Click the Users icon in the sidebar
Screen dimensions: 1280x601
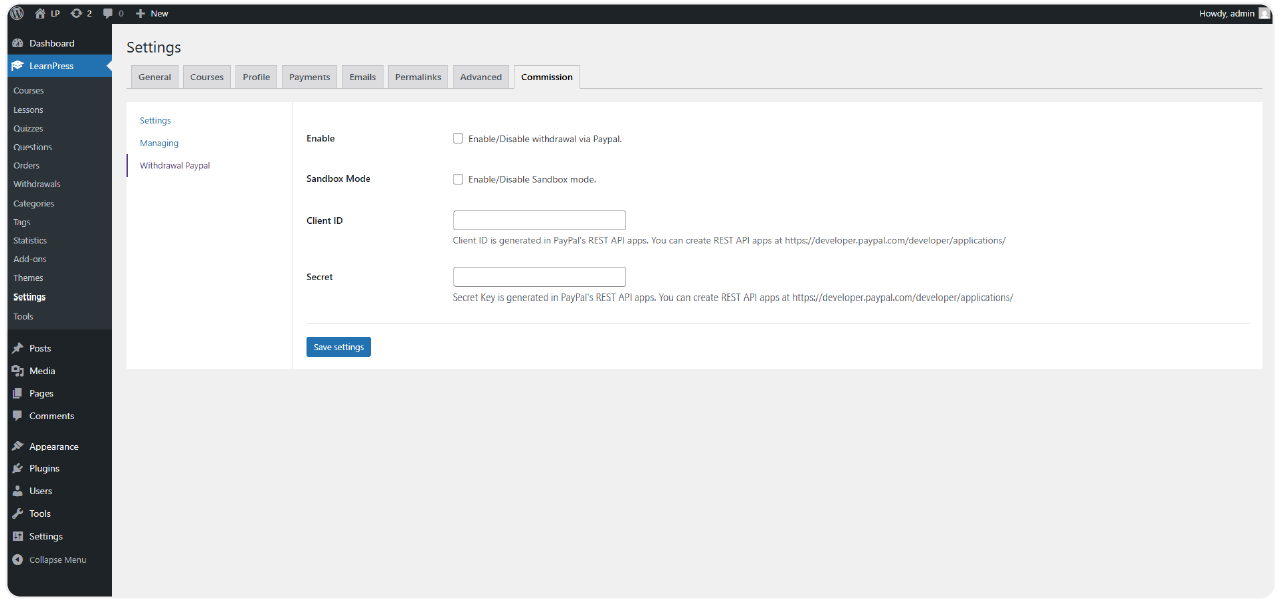coord(17,491)
